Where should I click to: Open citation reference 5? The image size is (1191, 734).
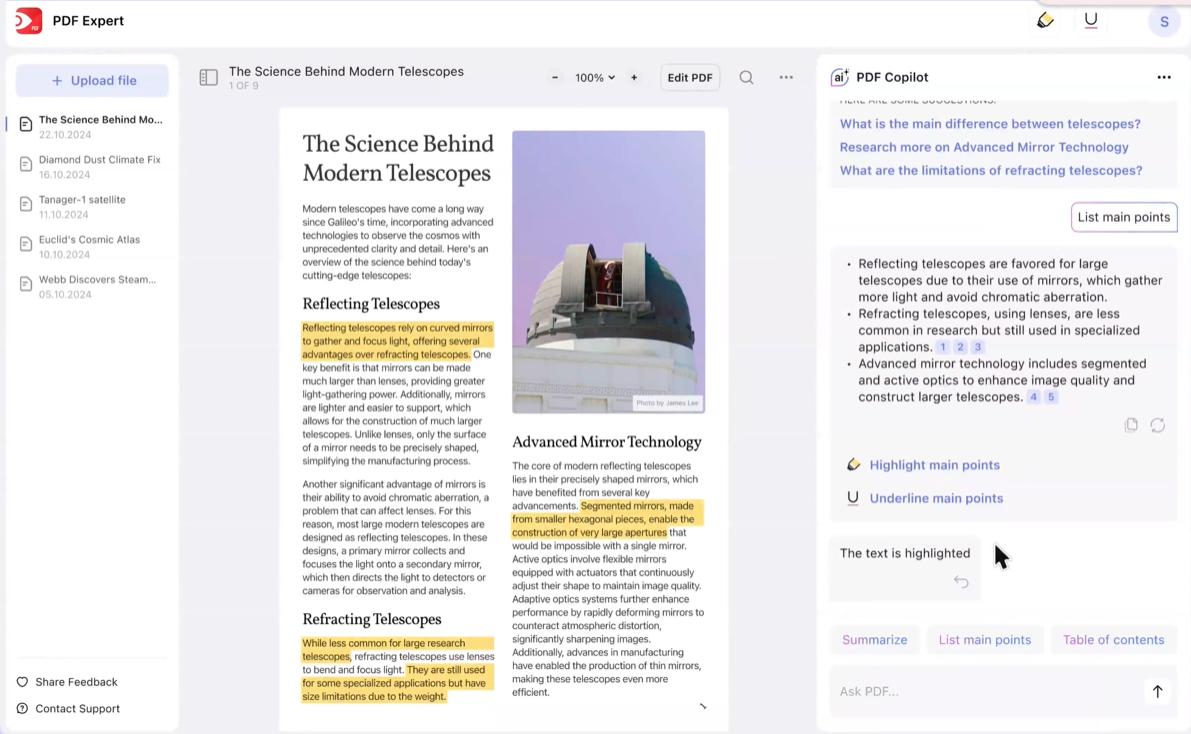[x=1051, y=397]
